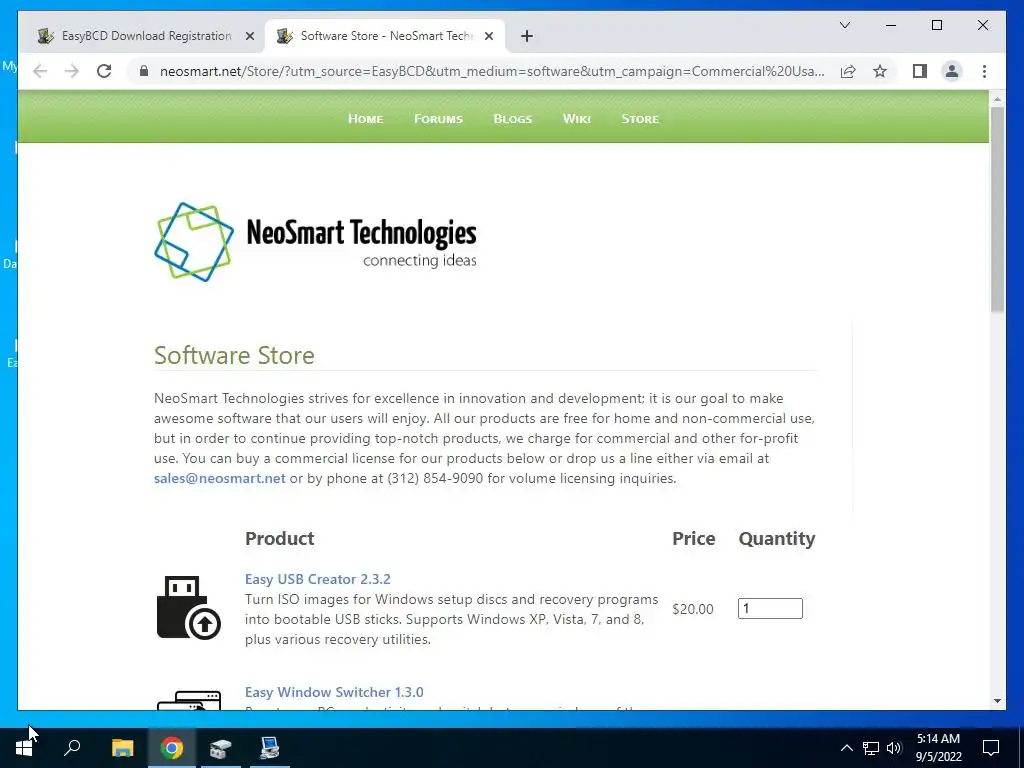The image size is (1024, 768).
Task: Open the taskbar clock showing 5:14 AM
Action: pyautogui.click(x=938, y=748)
